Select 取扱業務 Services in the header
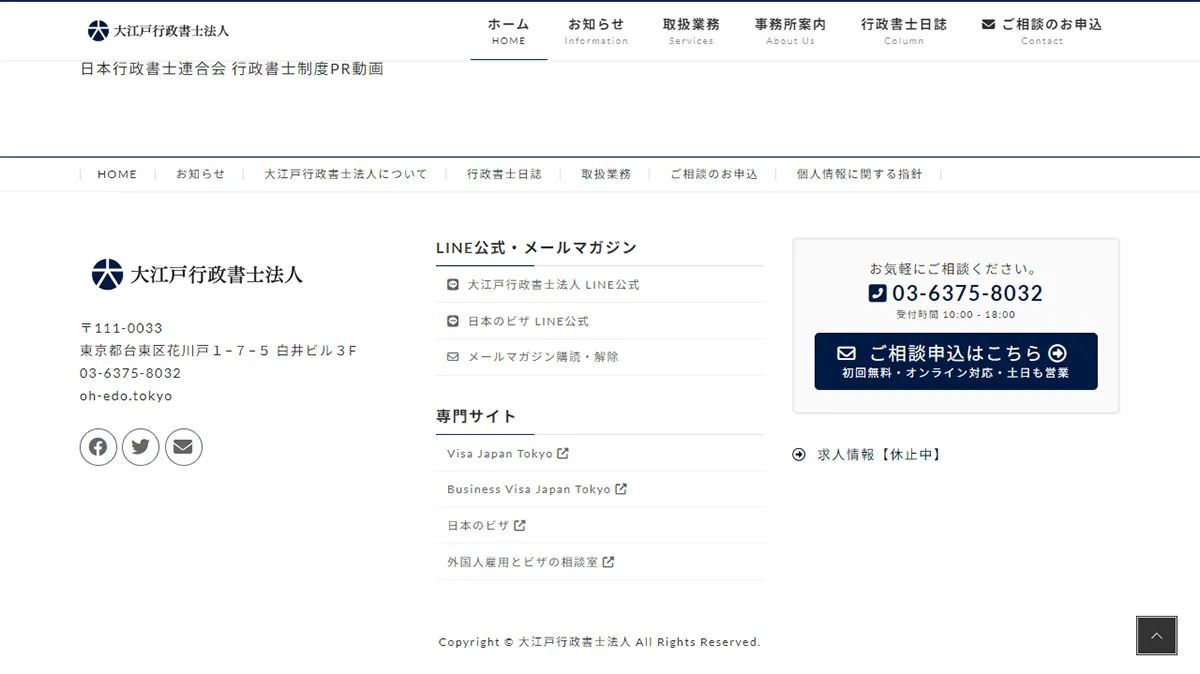This screenshot has height=674, width=1200. (x=691, y=31)
